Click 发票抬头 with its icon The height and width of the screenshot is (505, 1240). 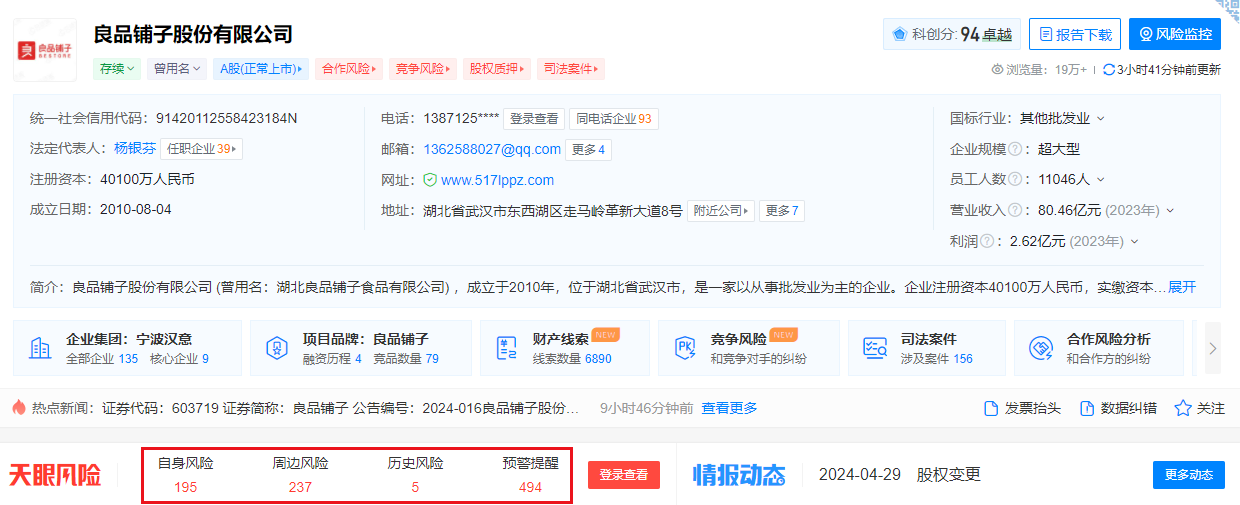coord(1022,408)
